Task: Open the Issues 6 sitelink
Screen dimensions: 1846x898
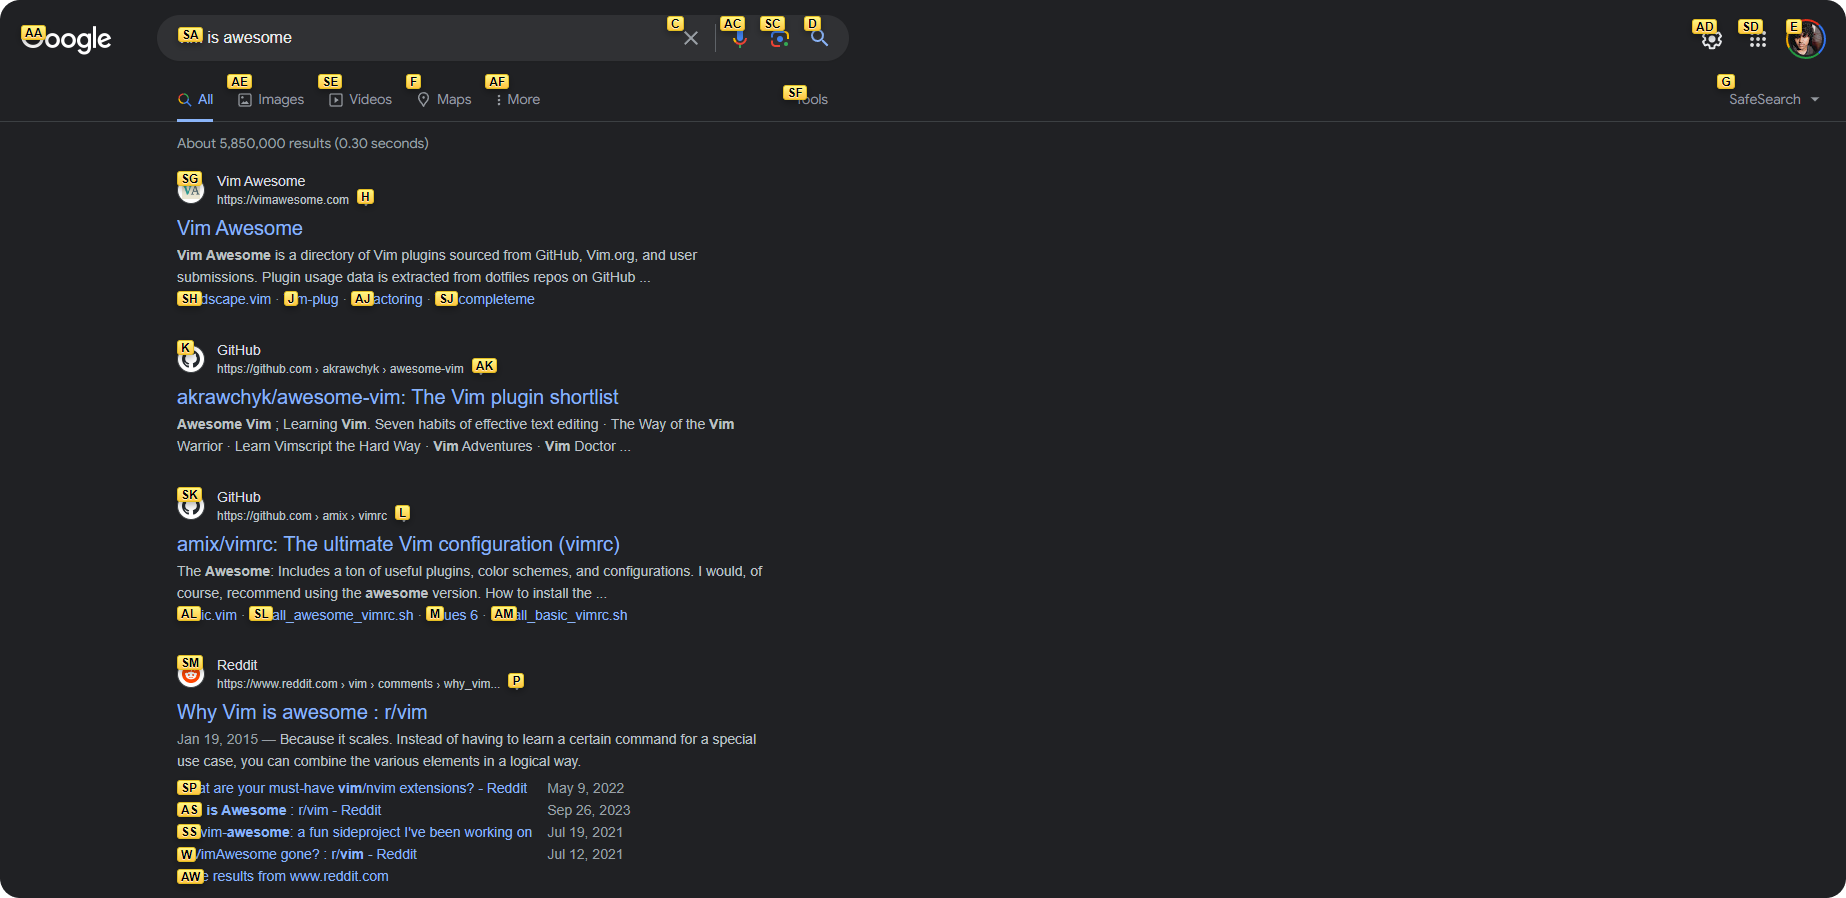Action: tap(452, 615)
